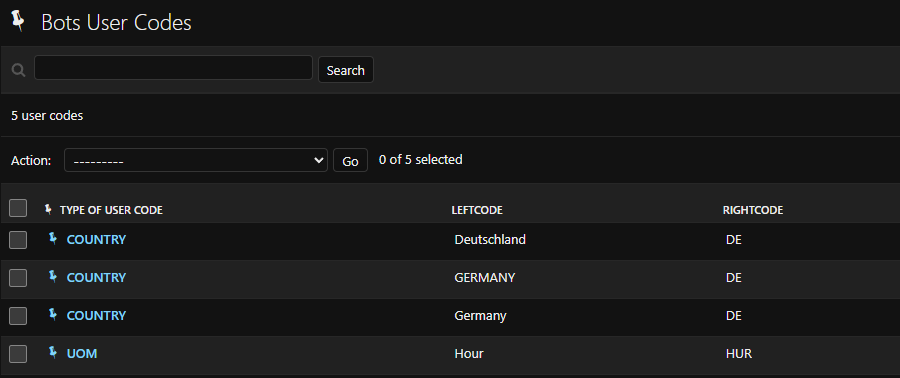The image size is (900, 378).
Task: Select the checkbox for the Hour UOM row
Action: coord(18,354)
